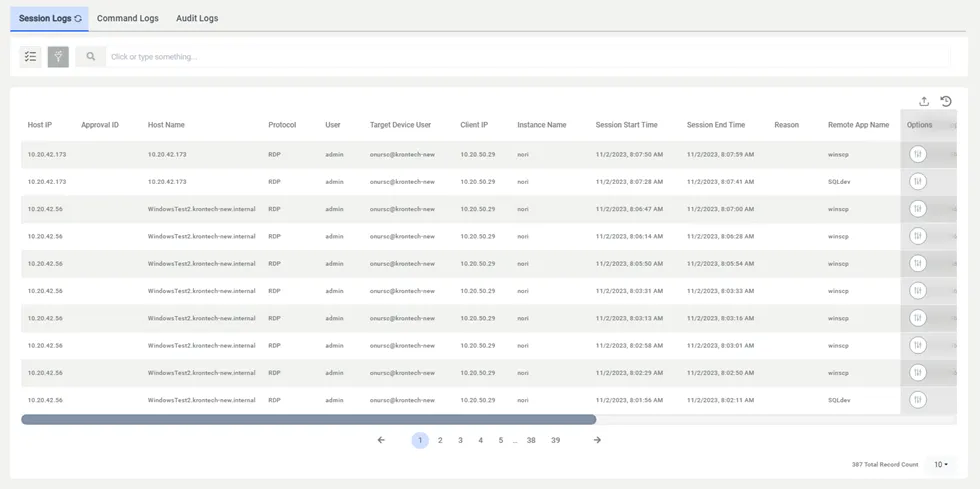Jump to page 2
Screen dimensions: 980x489
pyautogui.click(x=440, y=440)
